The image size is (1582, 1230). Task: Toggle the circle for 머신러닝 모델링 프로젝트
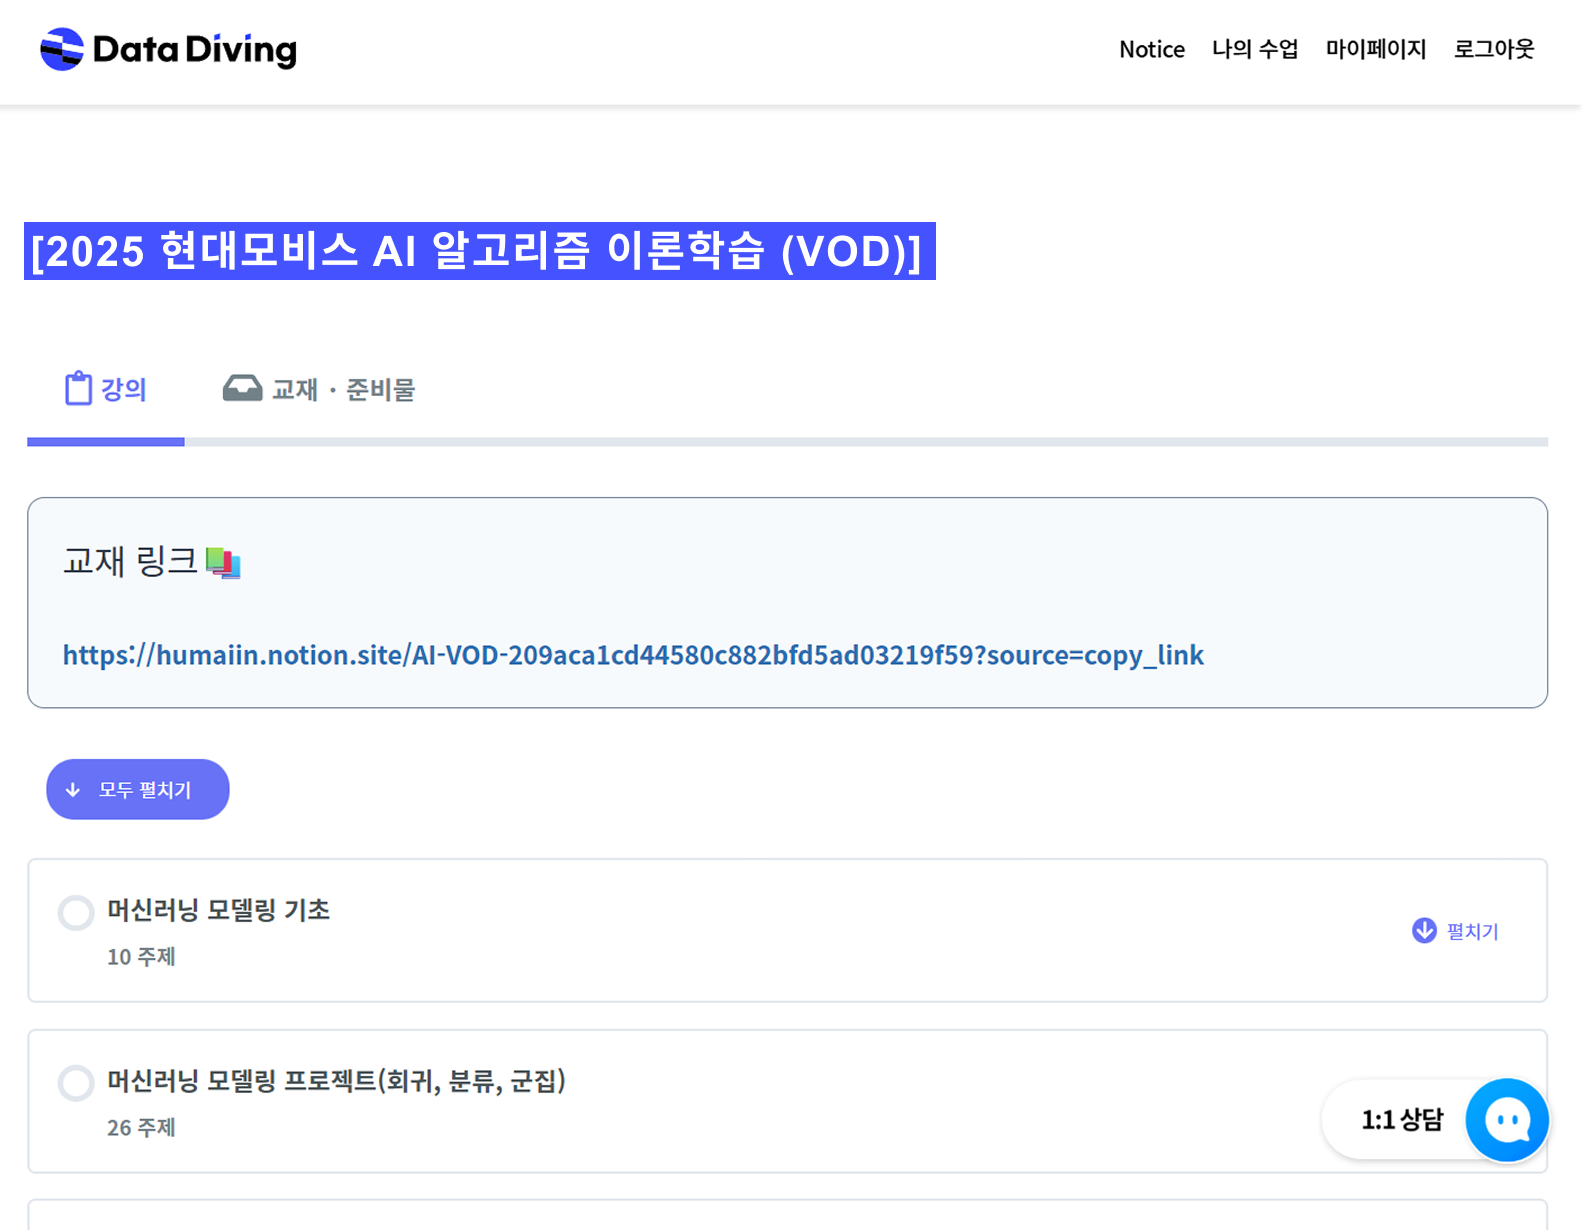pos(76,1083)
